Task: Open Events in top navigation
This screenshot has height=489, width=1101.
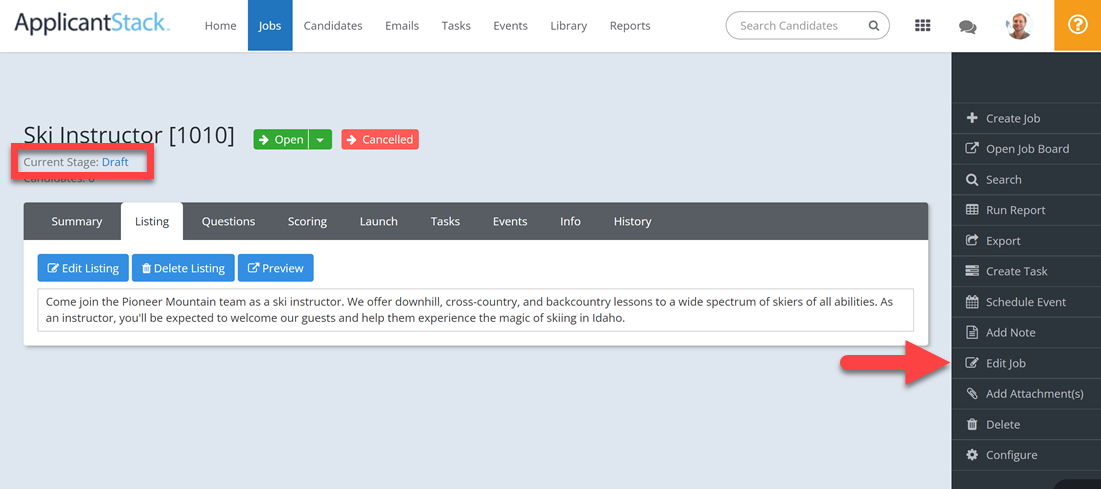Action: (510, 26)
